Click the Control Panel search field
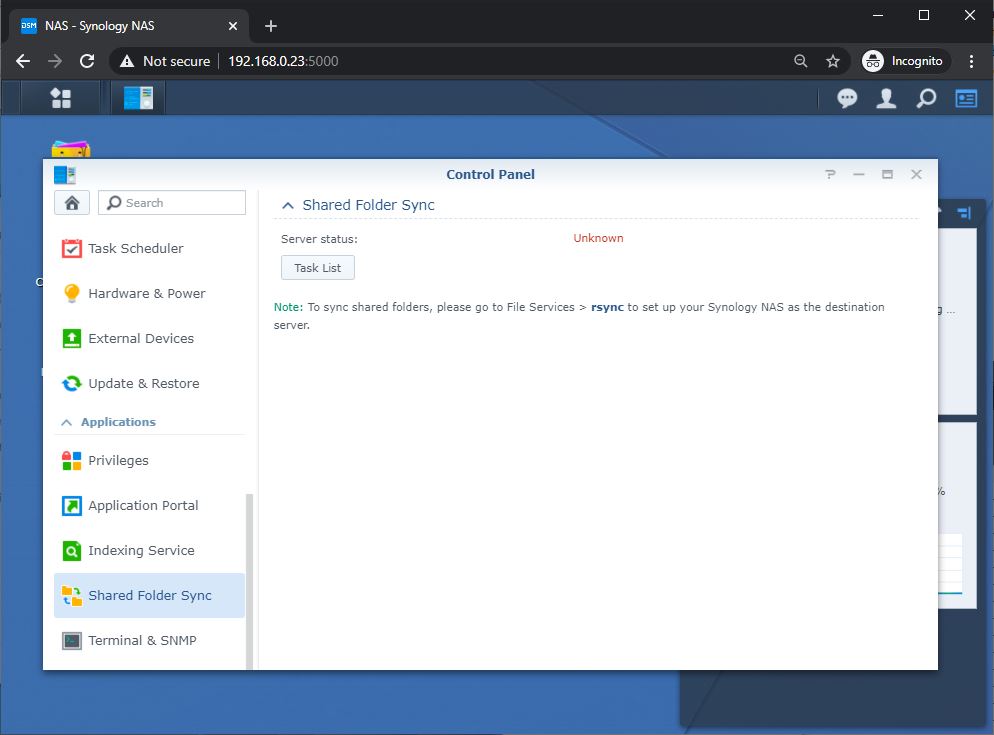 tap(172, 203)
